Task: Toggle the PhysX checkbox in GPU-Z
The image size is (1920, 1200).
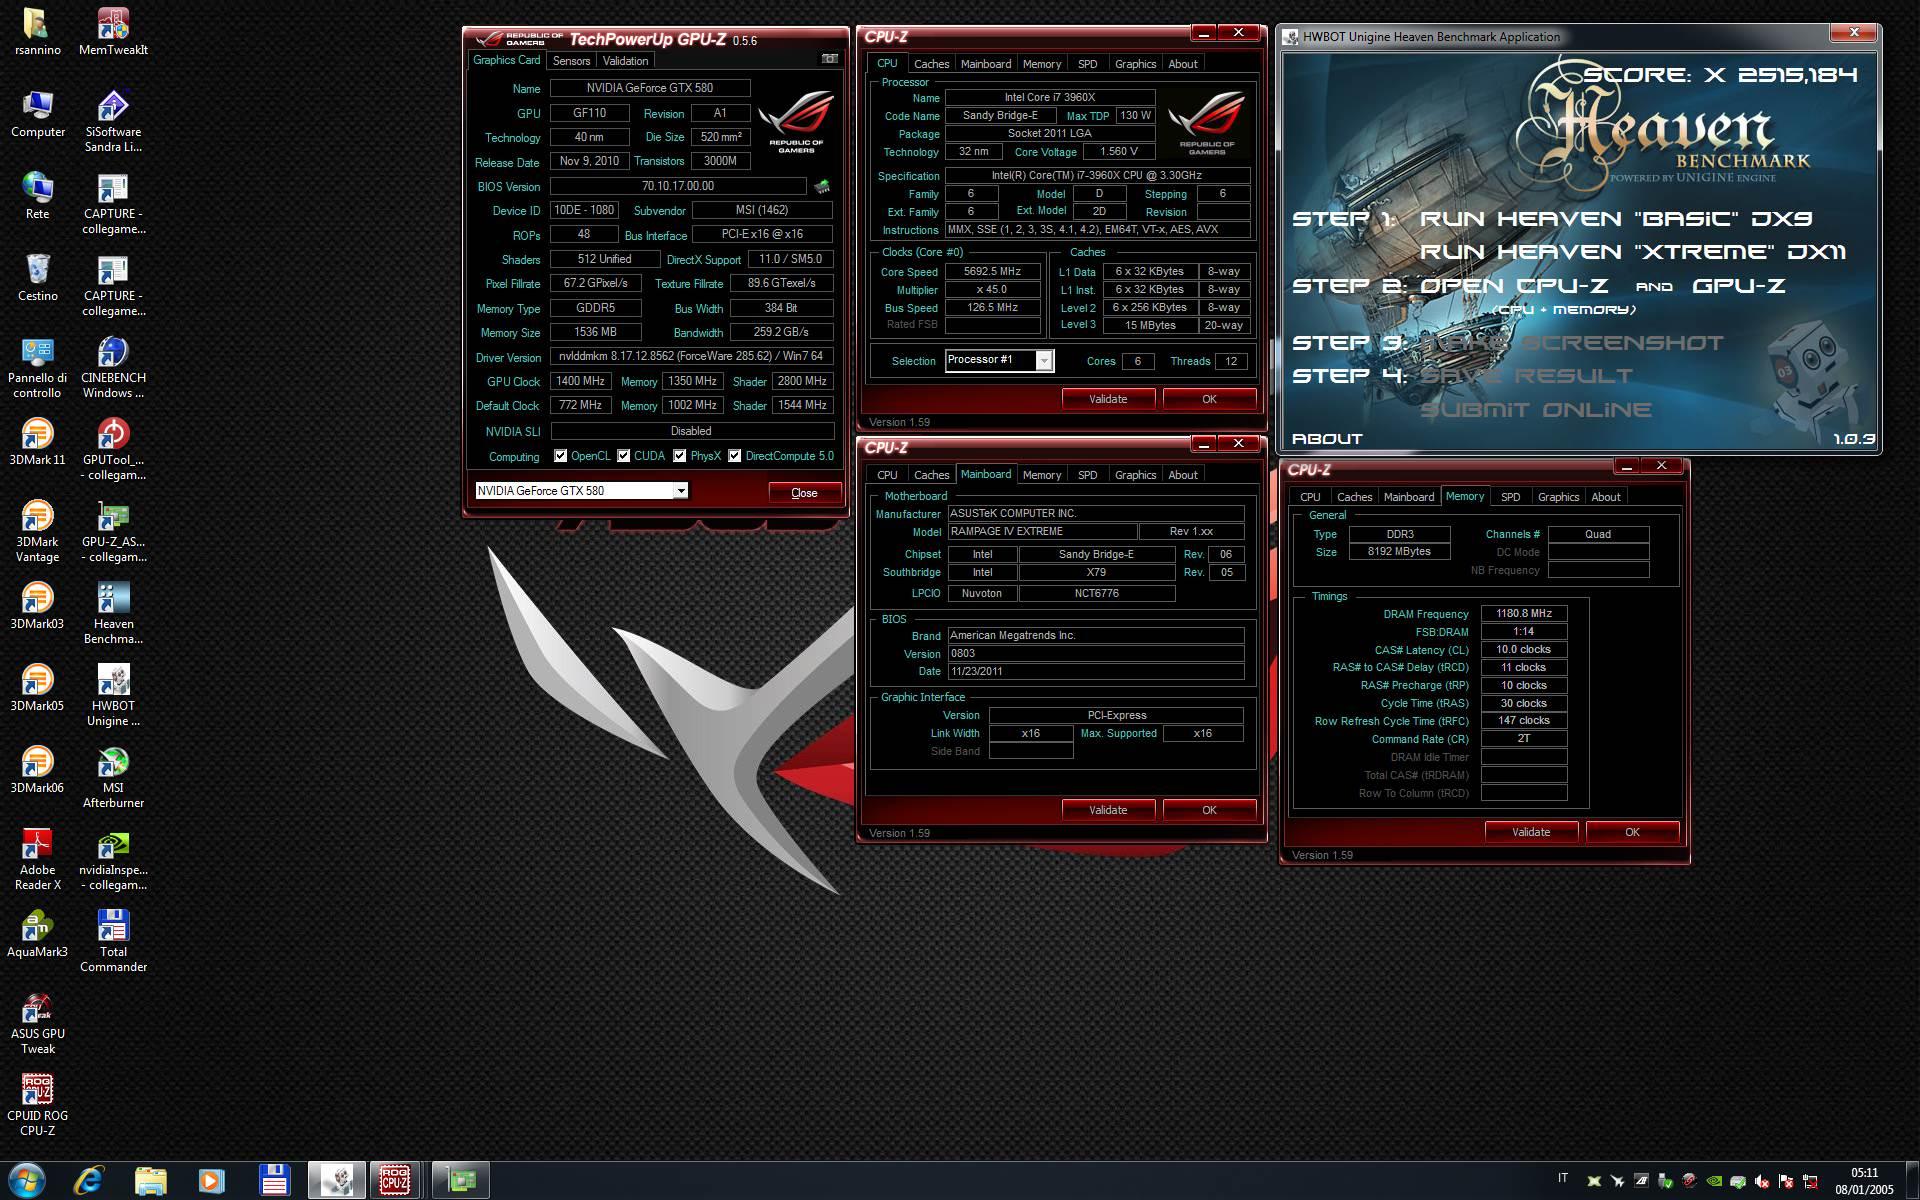Action: click(680, 456)
